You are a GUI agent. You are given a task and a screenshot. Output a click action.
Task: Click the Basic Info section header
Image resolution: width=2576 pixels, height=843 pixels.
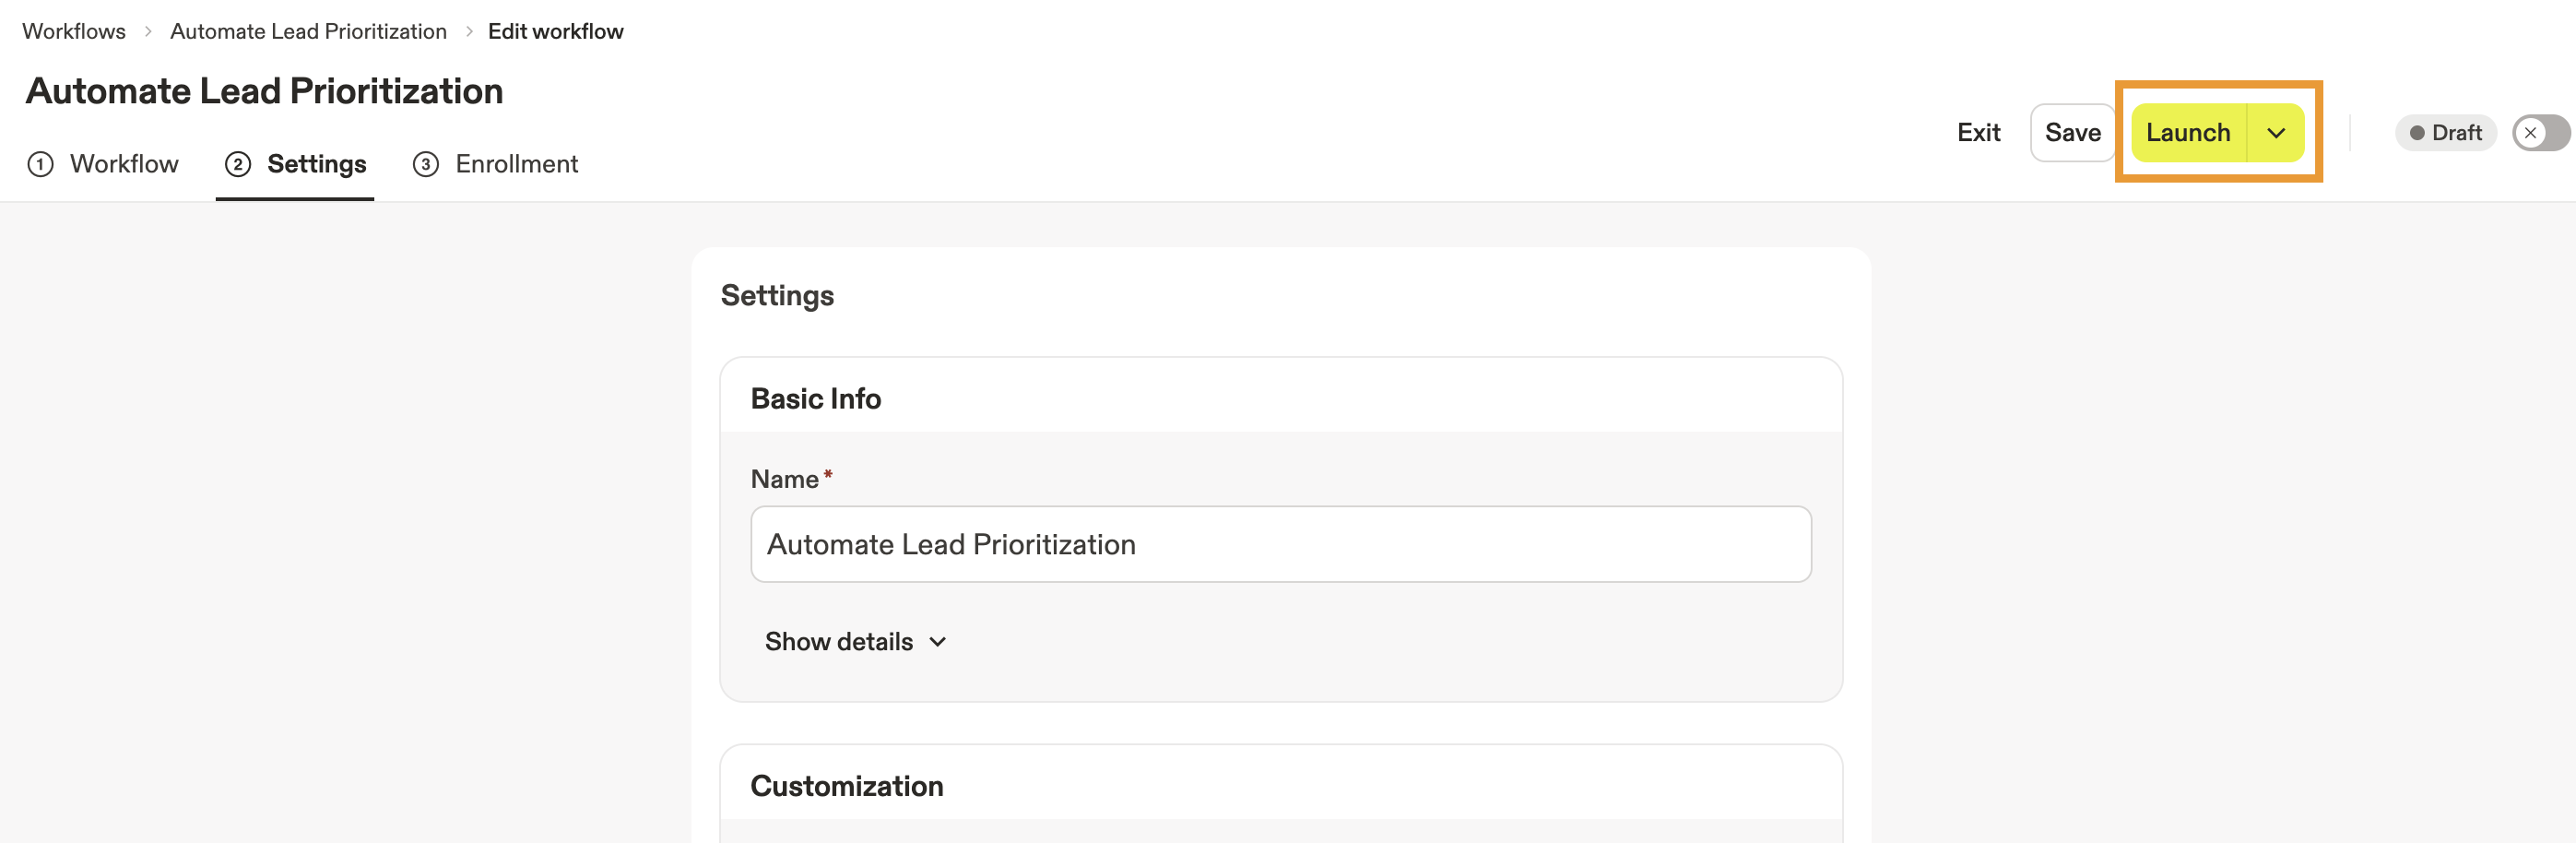click(815, 399)
